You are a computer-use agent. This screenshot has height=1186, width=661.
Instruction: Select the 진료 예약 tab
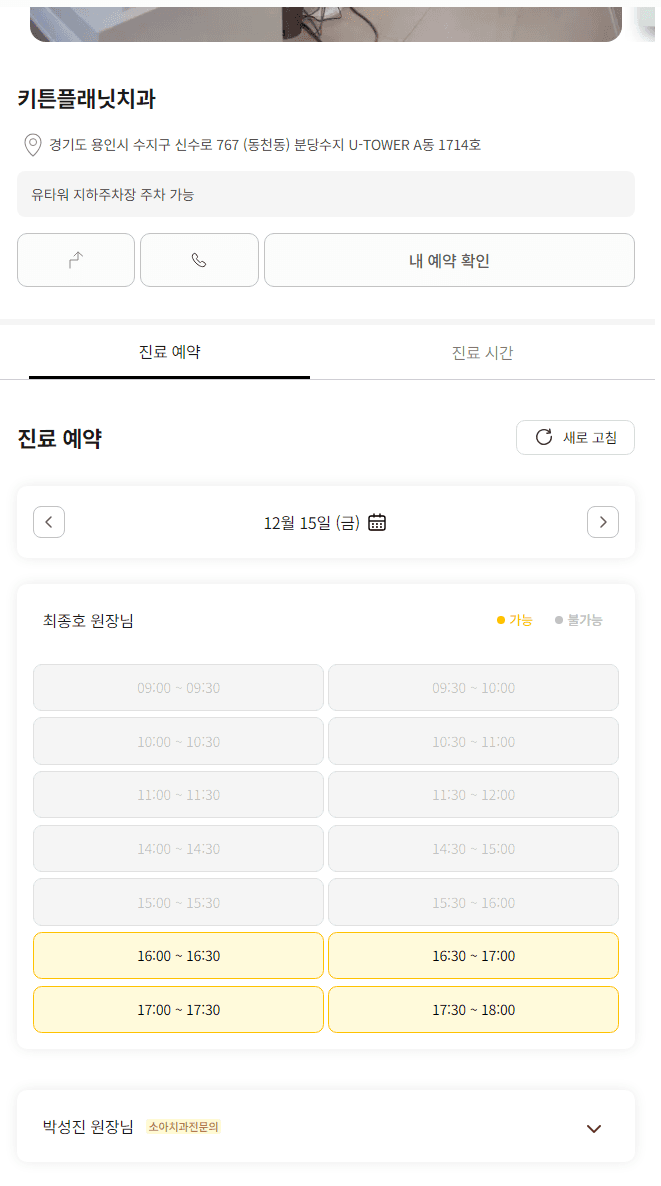click(x=169, y=352)
